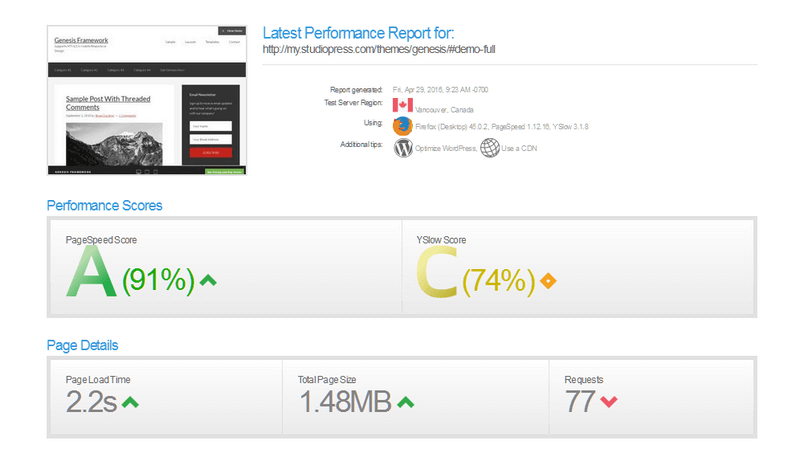Click the CDN globe icon
The width and height of the screenshot is (800, 453).
[490, 148]
